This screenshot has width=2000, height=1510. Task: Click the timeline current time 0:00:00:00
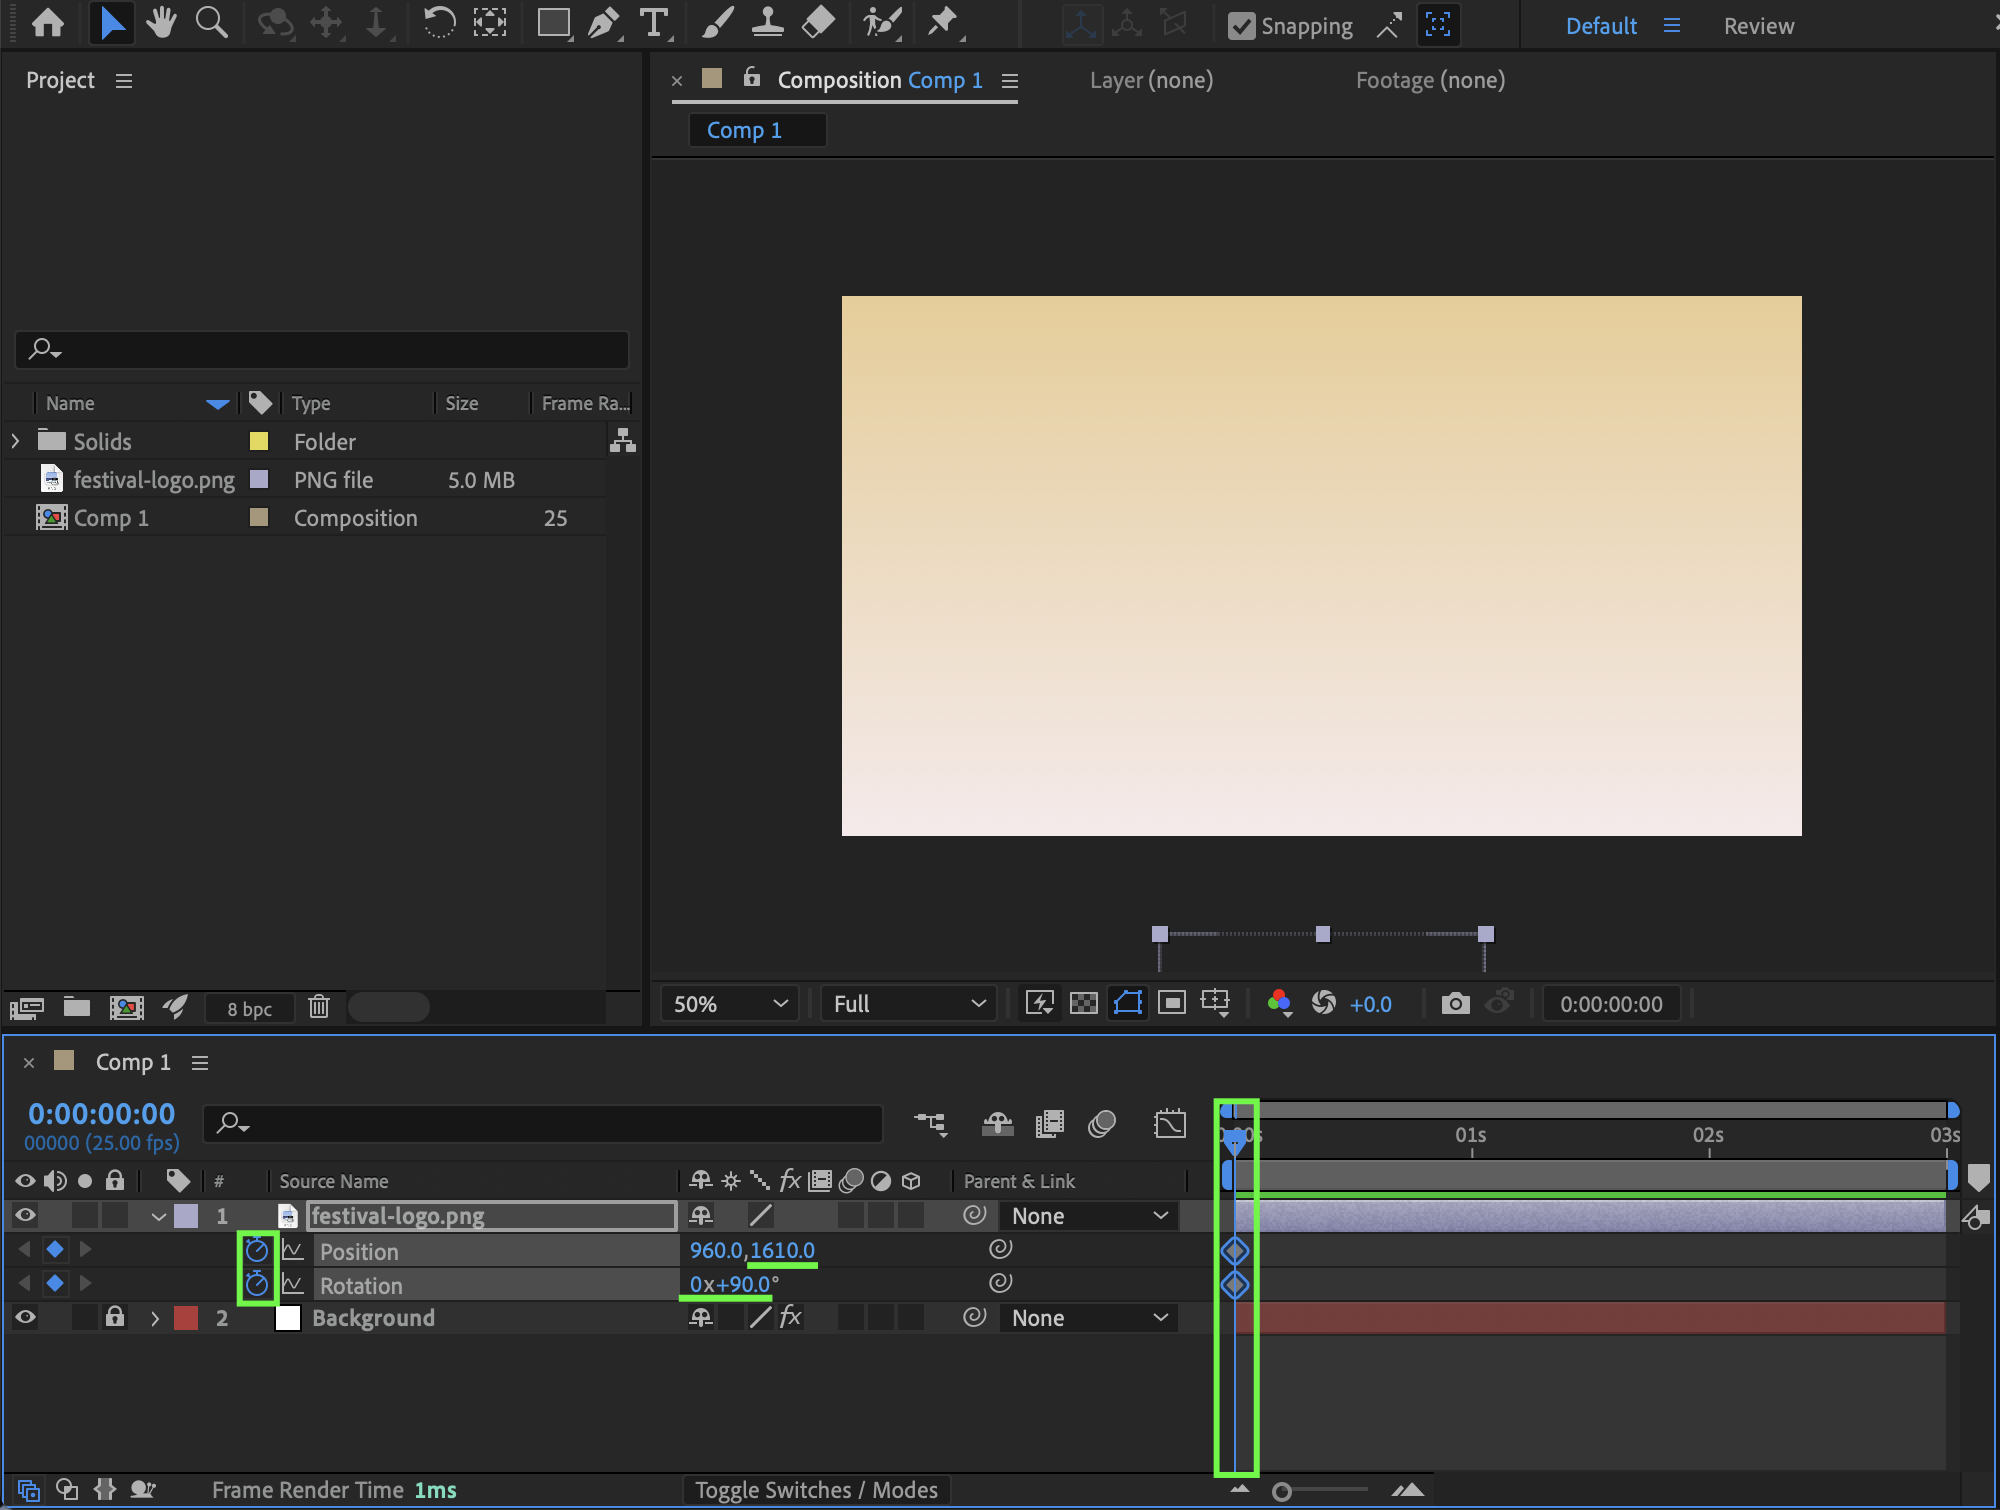click(x=101, y=1113)
